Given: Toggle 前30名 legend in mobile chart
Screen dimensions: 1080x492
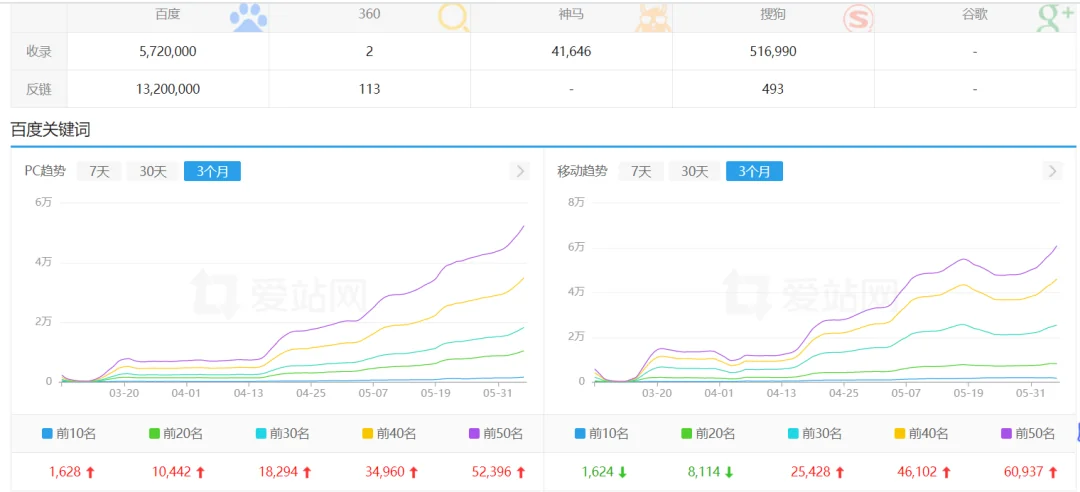Looking at the screenshot, I should point(815,433).
